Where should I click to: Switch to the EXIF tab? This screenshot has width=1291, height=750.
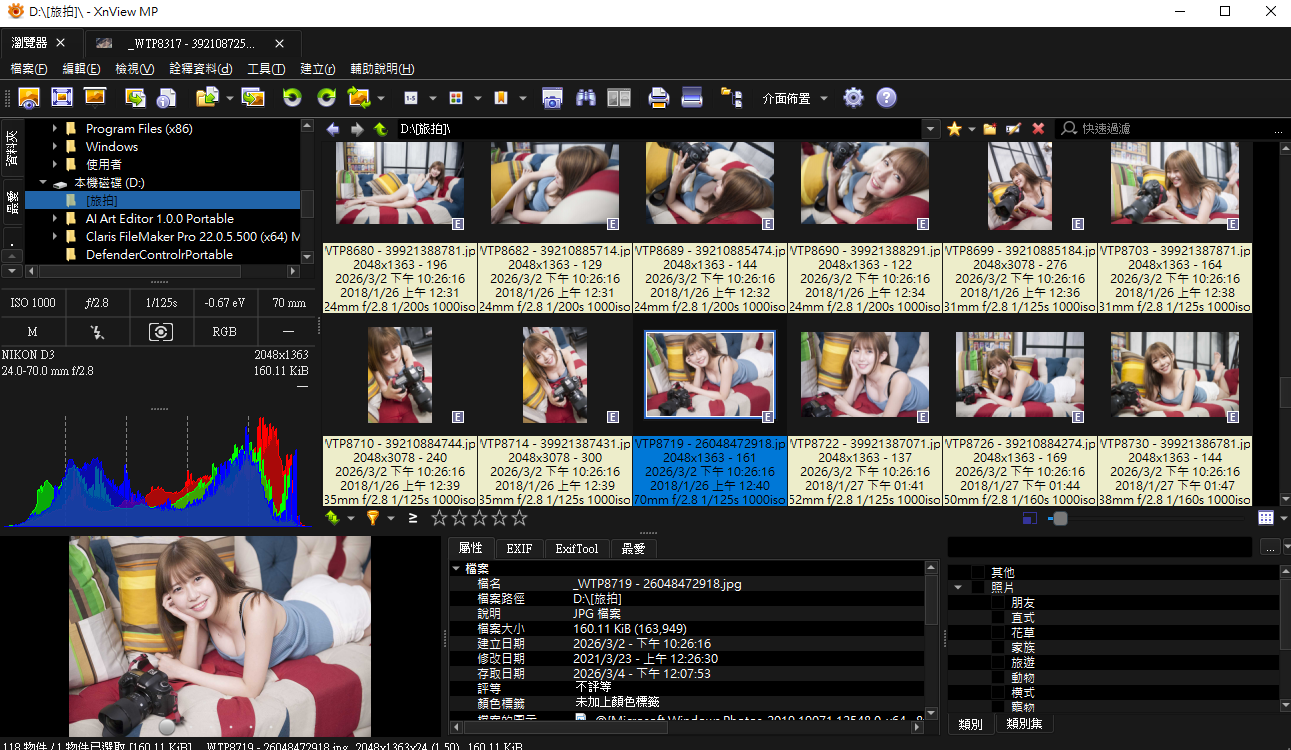[x=519, y=548]
